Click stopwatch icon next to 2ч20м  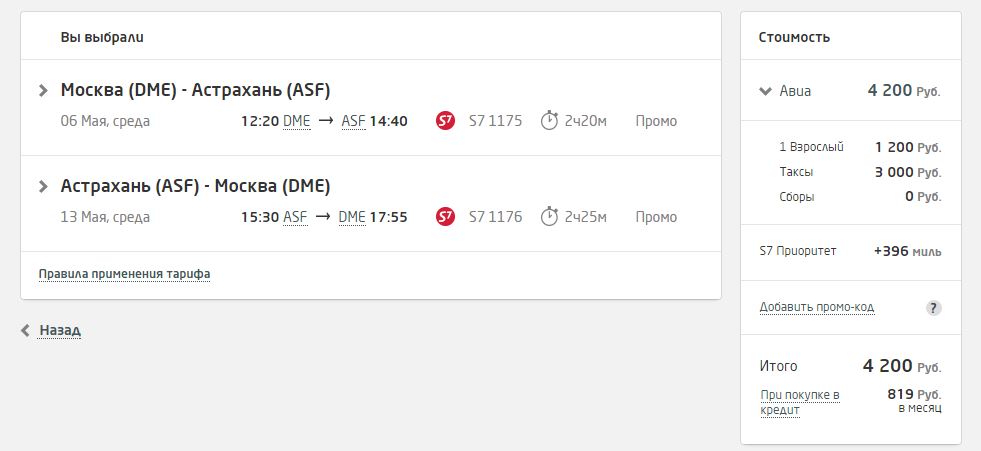point(549,120)
